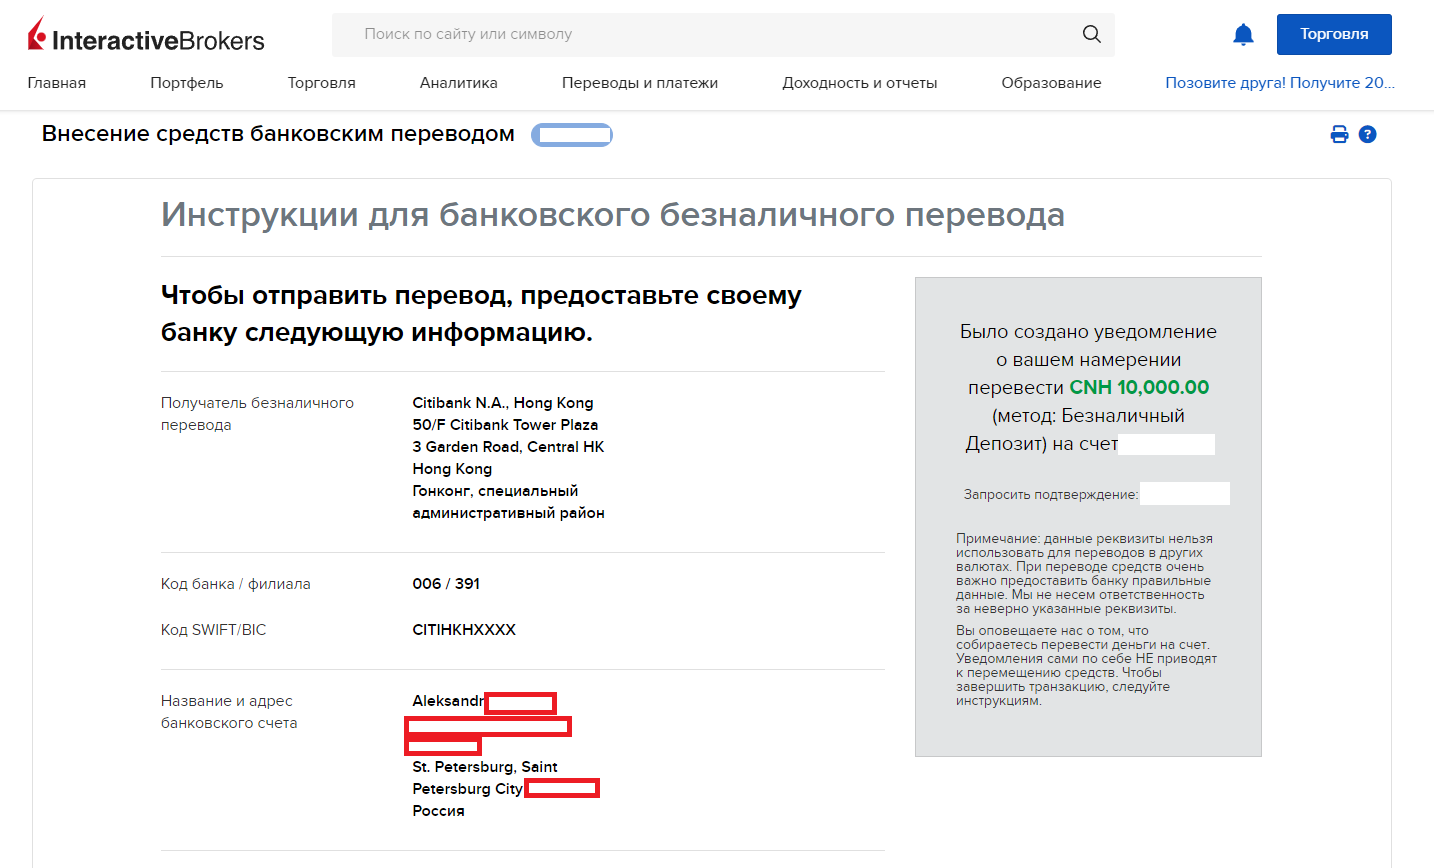Screen dimensions: 1434x868
Task: Click the Позовите друга referral link
Action: point(1280,83)
